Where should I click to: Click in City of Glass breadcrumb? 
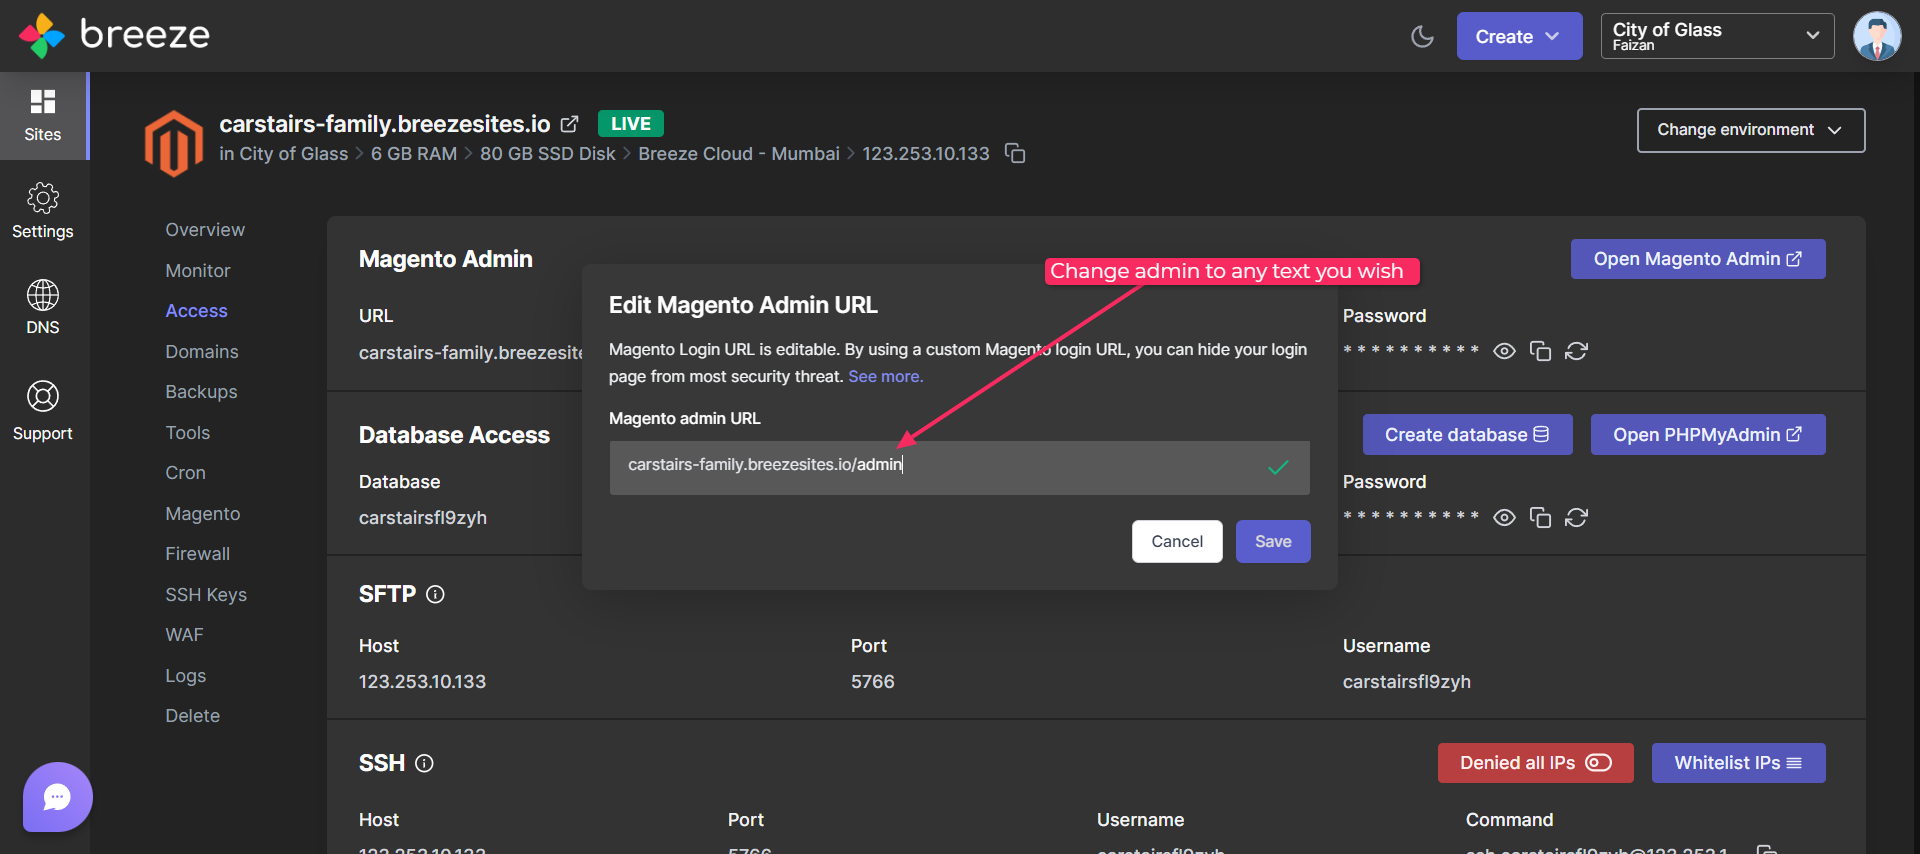point(284,154)
